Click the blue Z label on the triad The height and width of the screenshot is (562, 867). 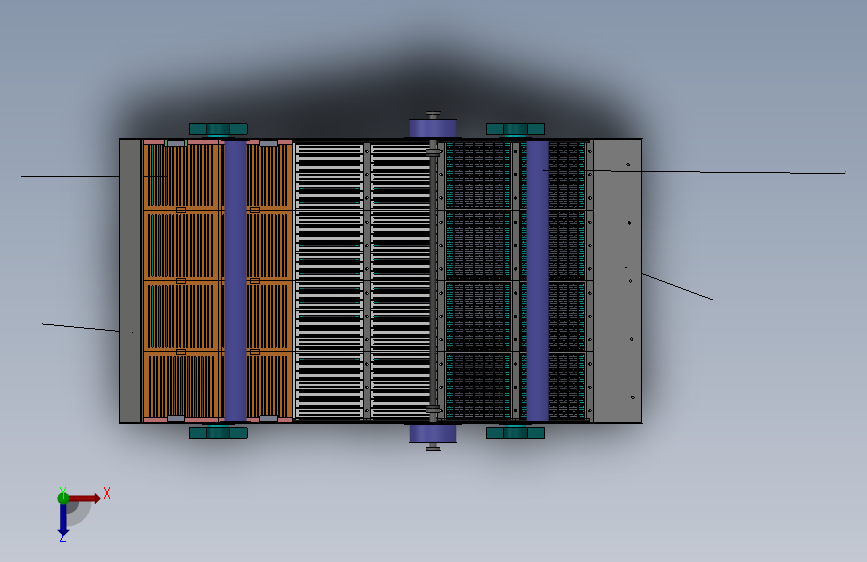pos(62,538)
